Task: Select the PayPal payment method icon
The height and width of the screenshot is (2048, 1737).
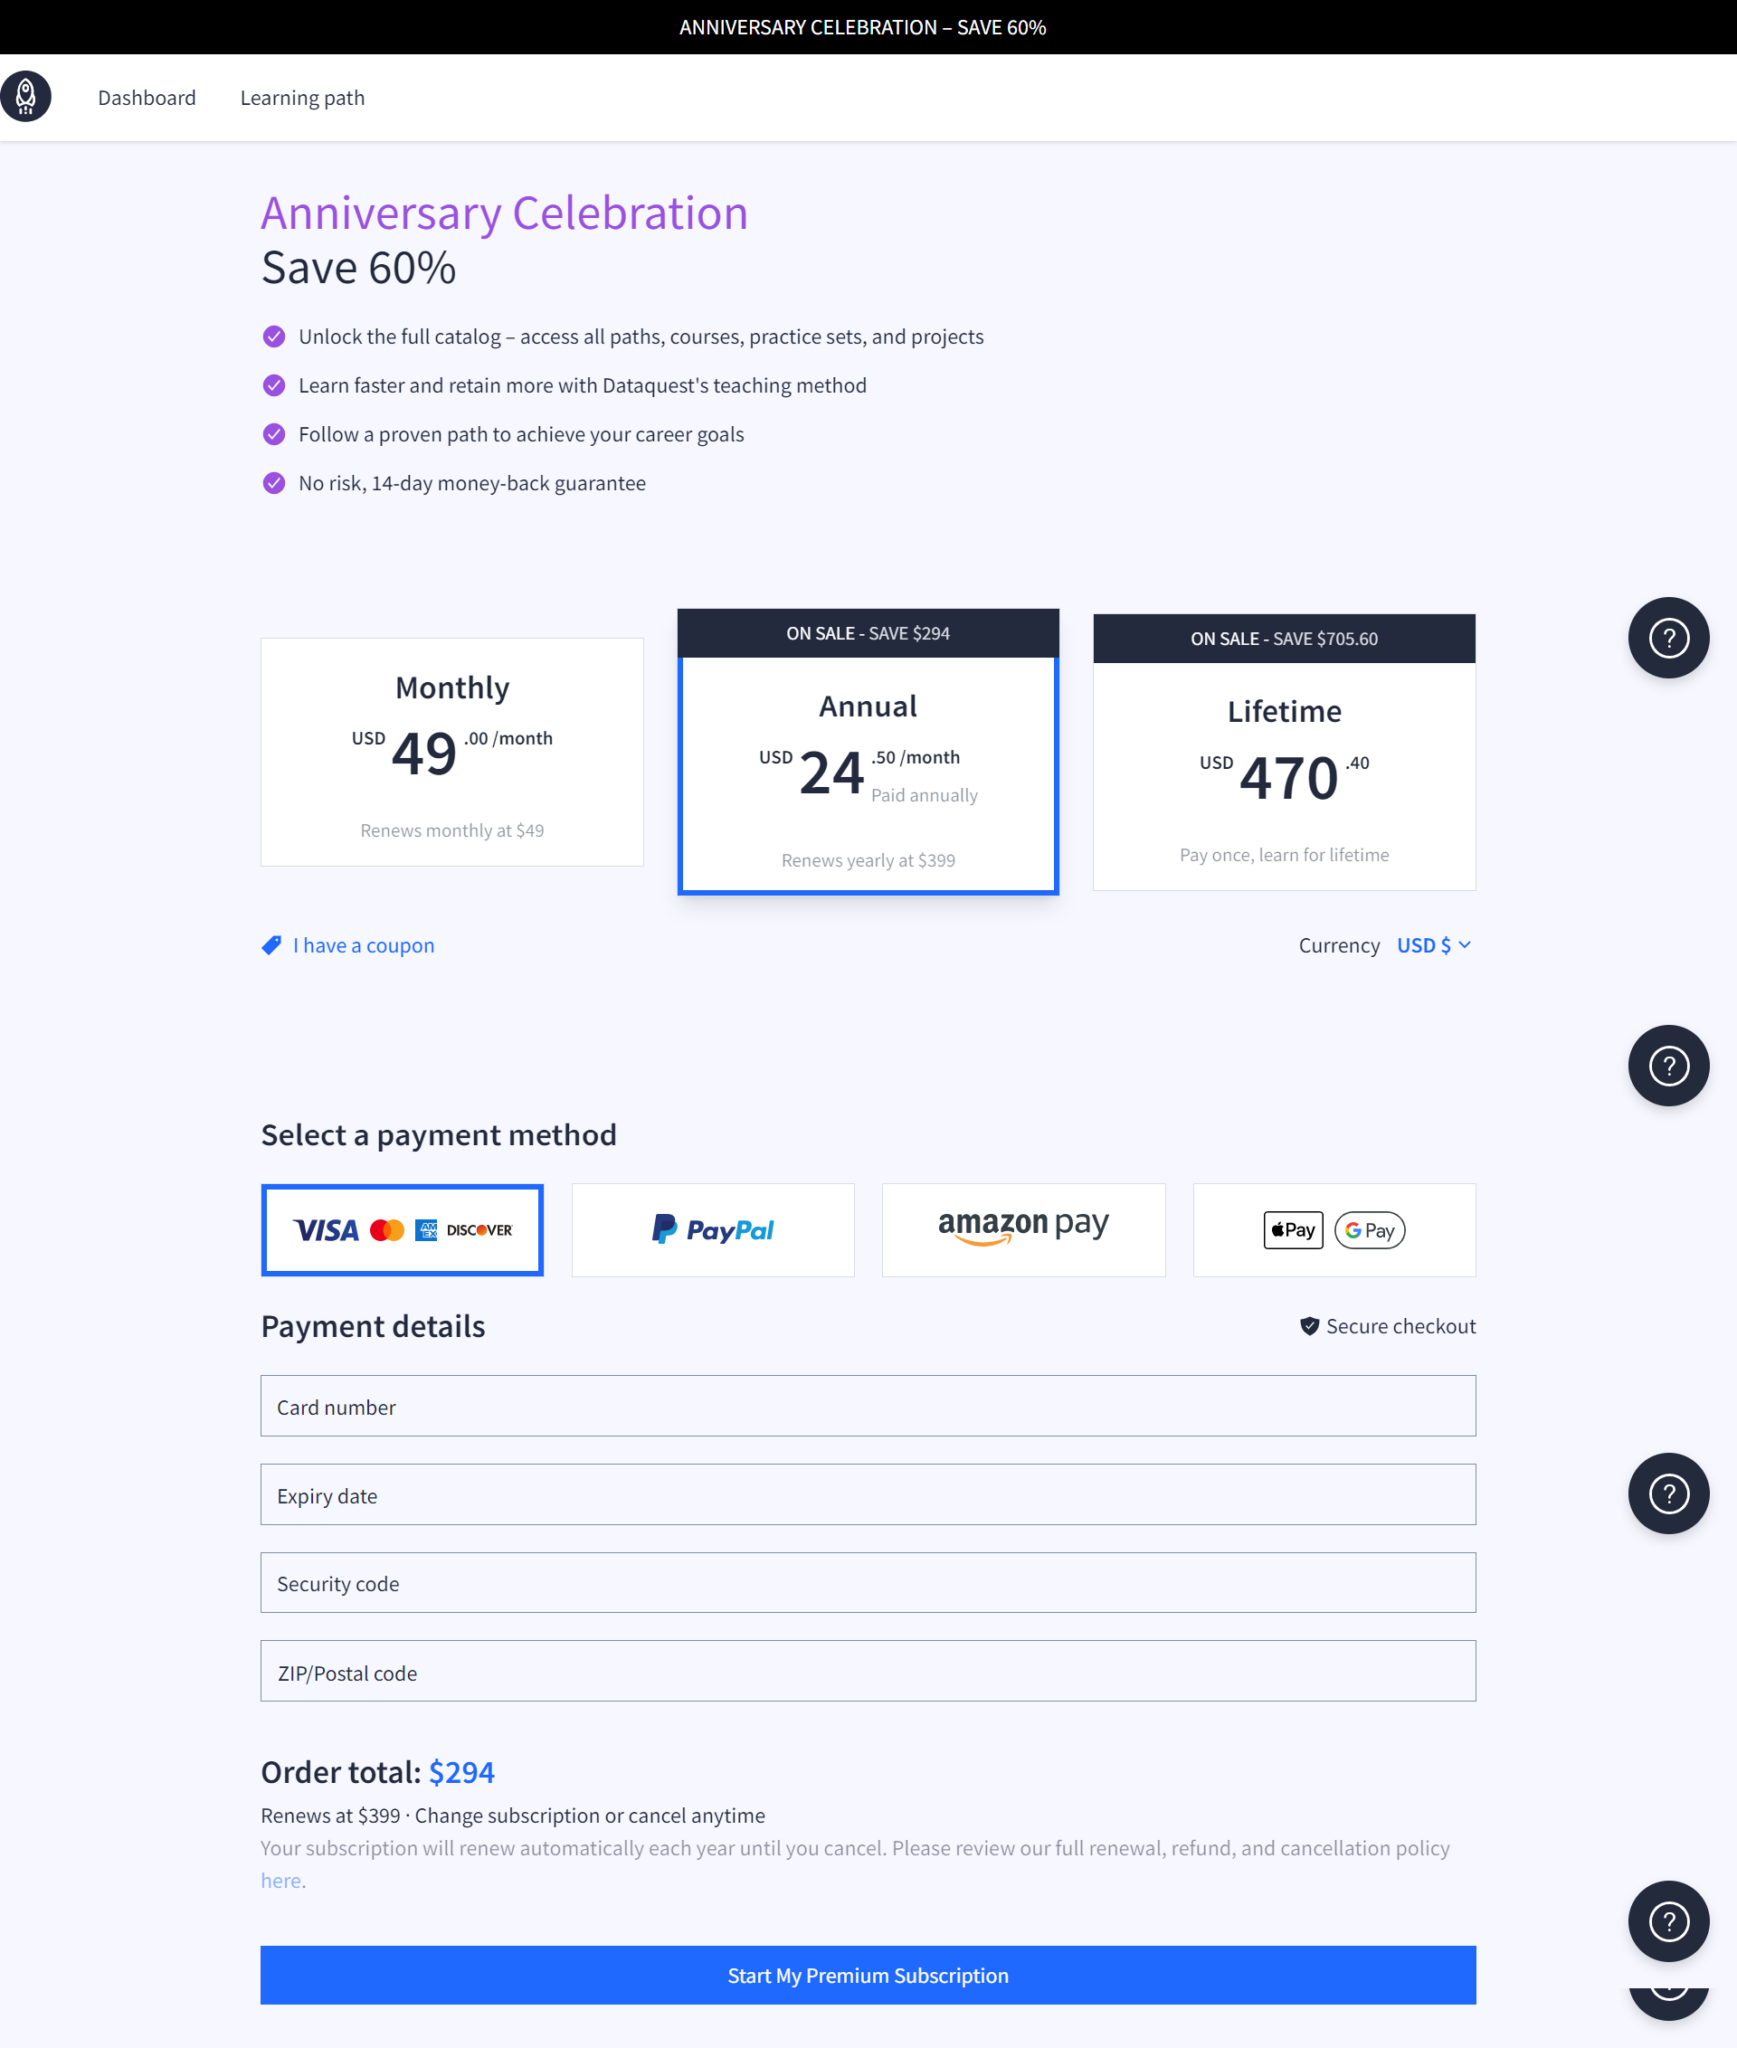Action: [x=712, y=1229]
